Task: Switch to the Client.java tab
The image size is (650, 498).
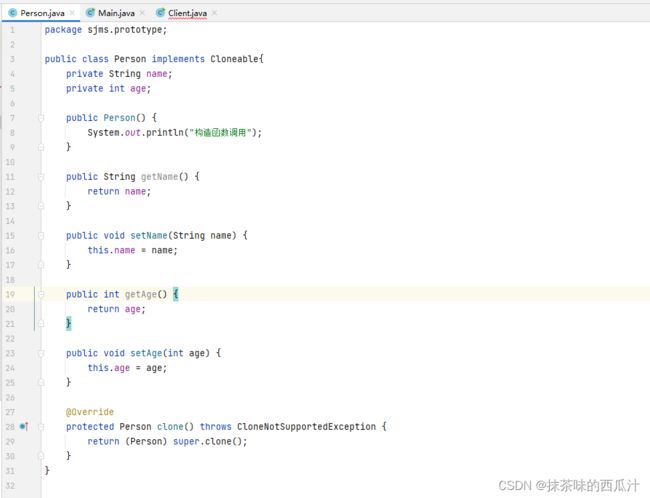Action: pyautogui.click(x=187, y=13)
